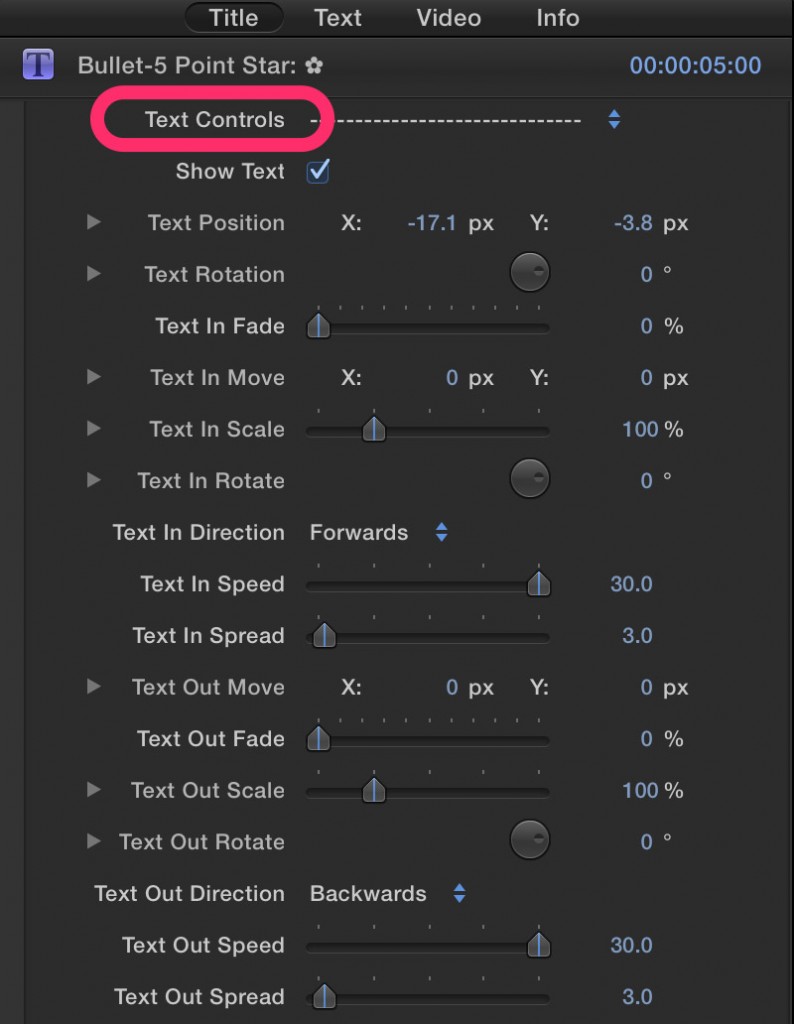Click the Text In Rotate dial knob
Viewport: 794px width, 1024px height.
tap(530, 479)
